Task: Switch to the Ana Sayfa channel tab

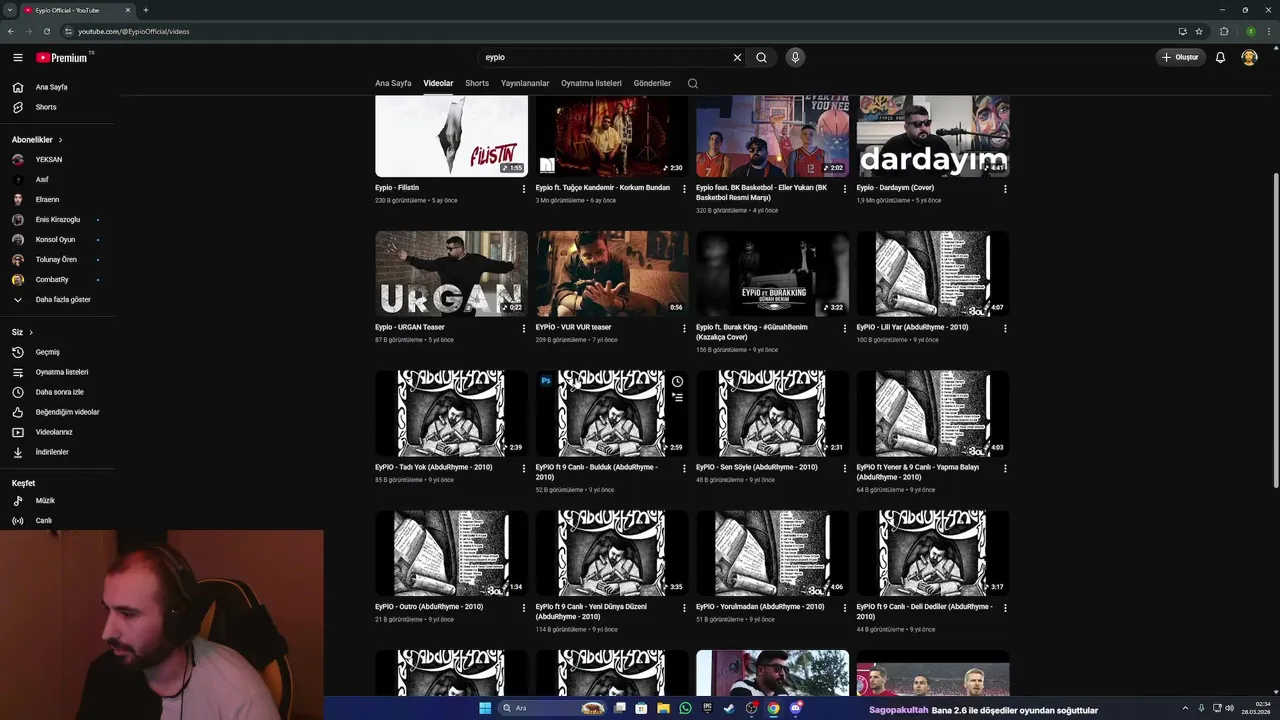Action: 393,83
